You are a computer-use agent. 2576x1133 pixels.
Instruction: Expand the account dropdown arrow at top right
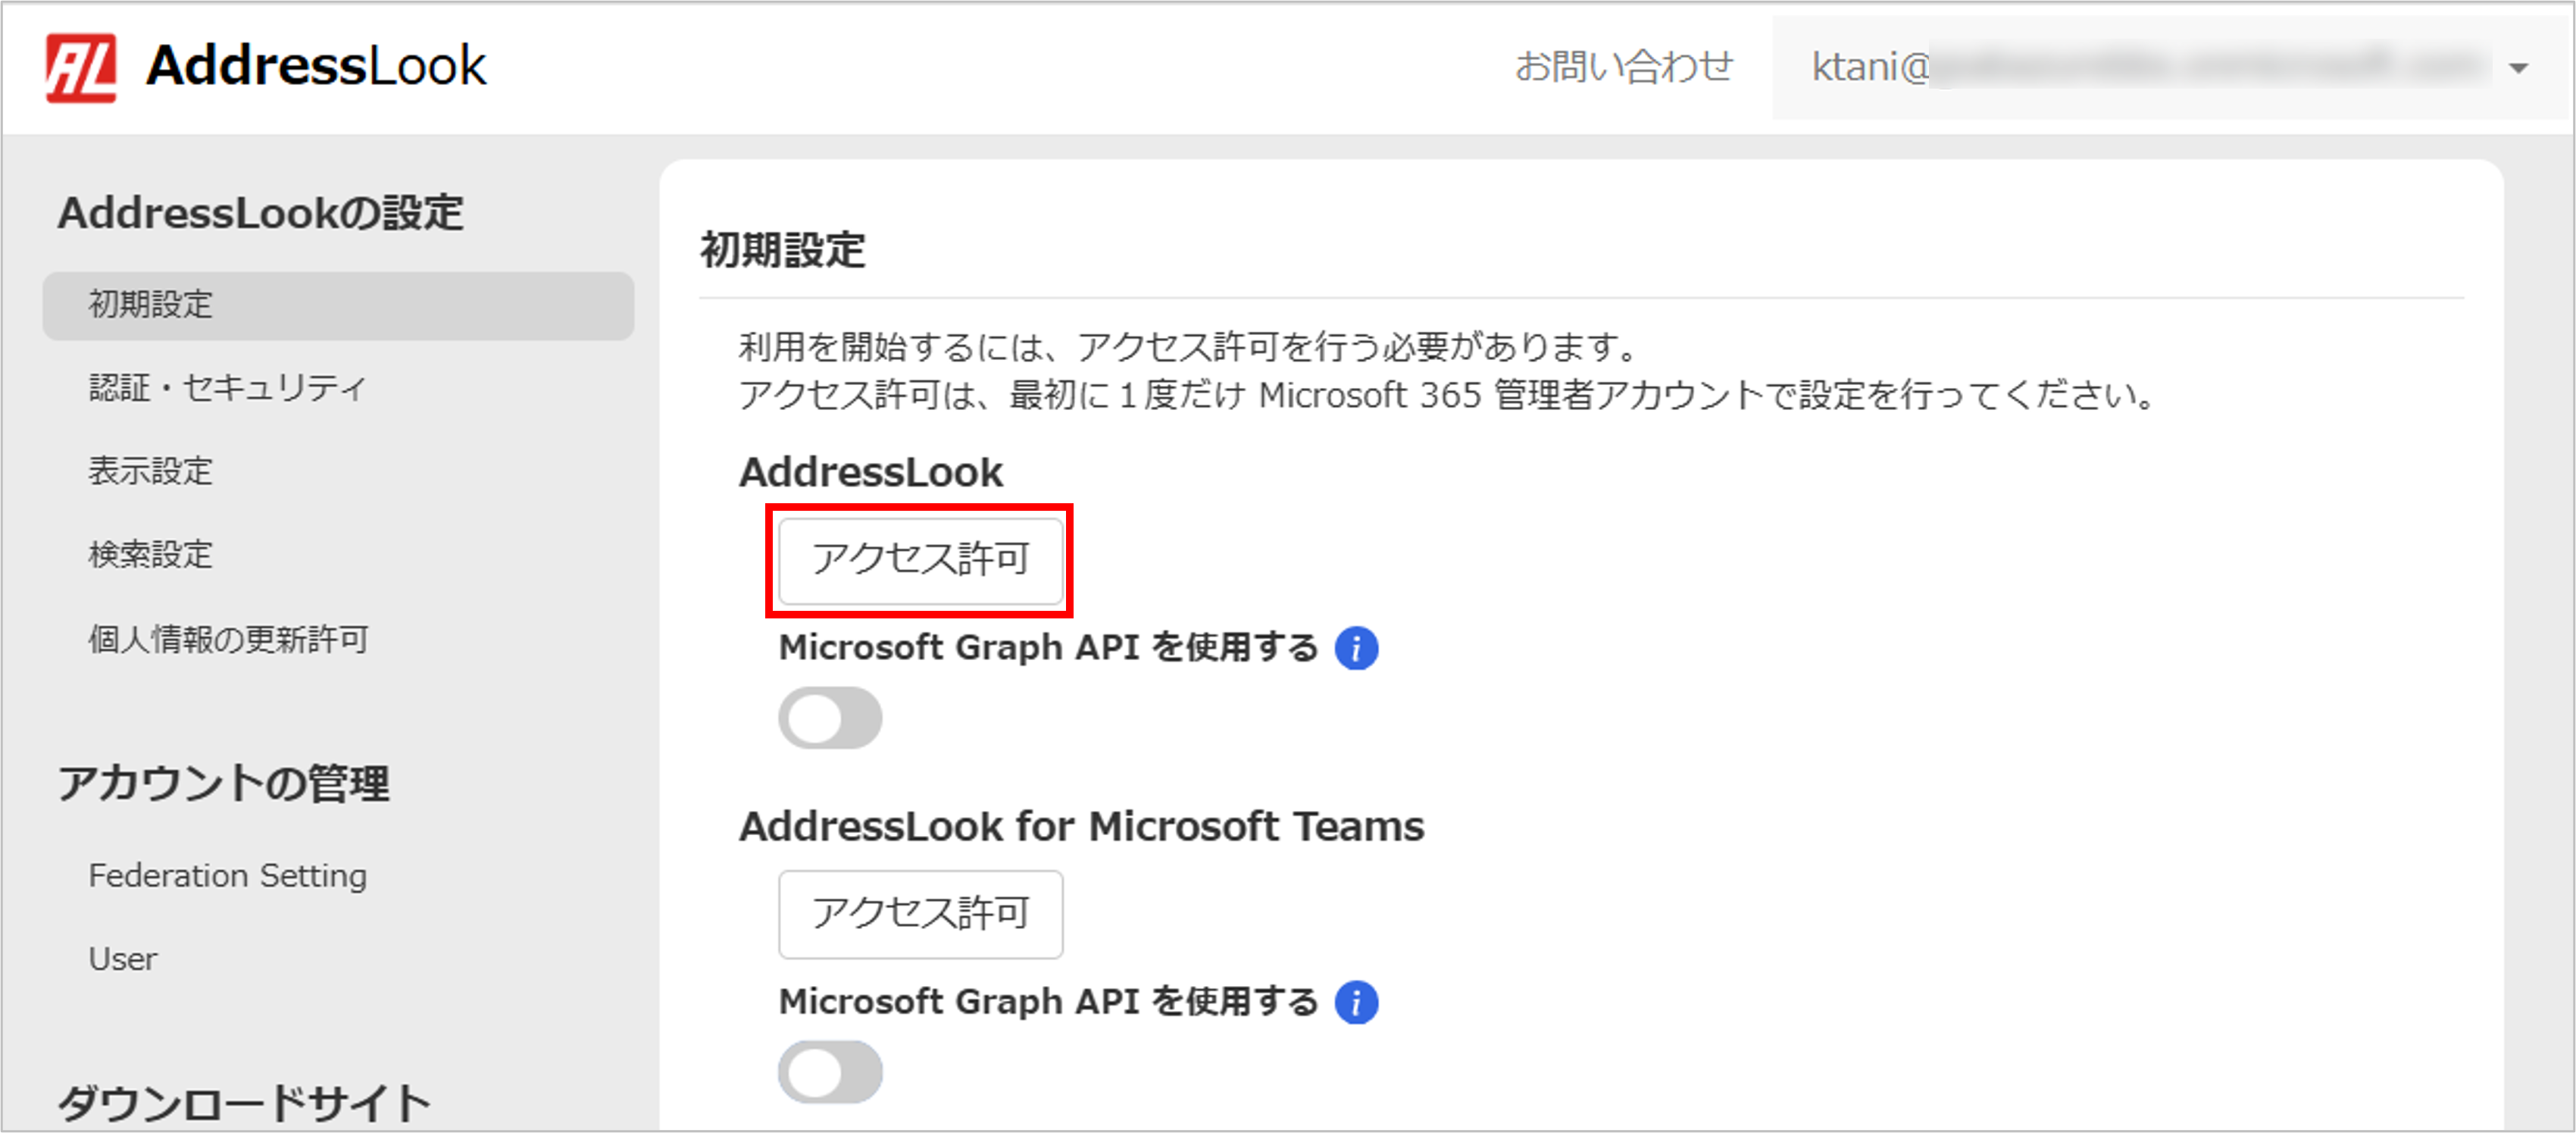point(2518,68)
